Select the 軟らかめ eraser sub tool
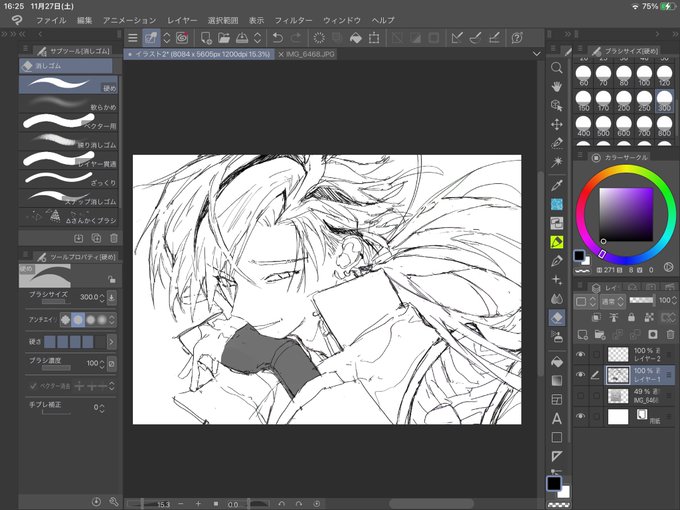Viewport: 680px width, 510px height. point(69,104)
